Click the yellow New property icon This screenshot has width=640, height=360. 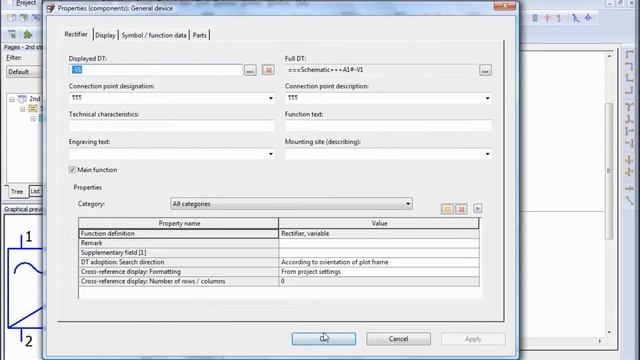pos(447,209)
